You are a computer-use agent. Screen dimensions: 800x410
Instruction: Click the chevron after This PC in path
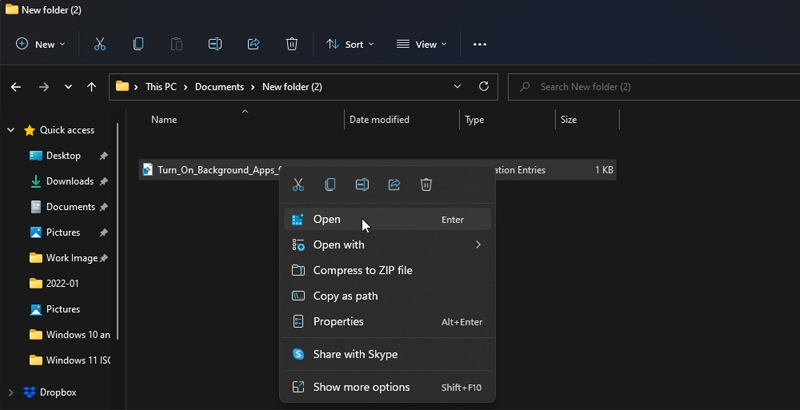(x=185, y=87)
